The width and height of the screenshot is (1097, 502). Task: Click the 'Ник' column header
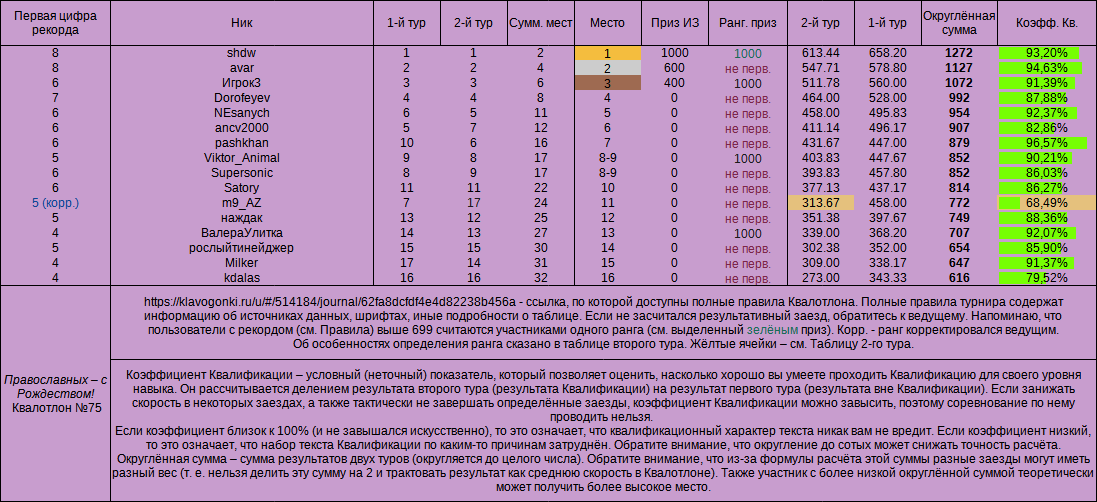[242, 23]
